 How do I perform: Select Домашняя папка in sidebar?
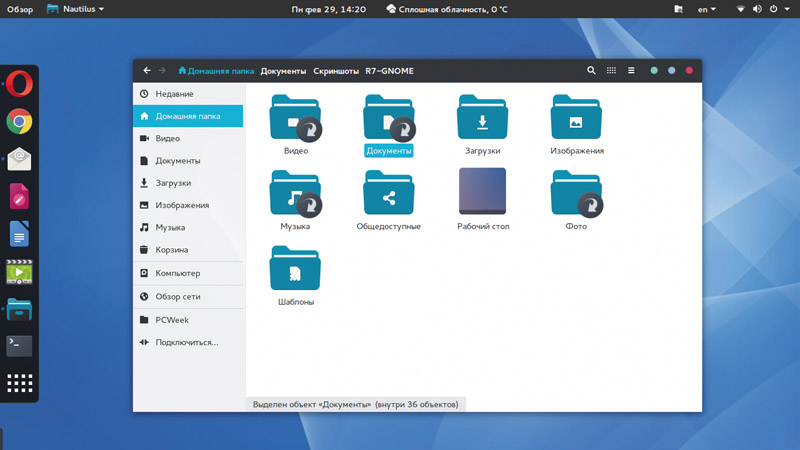(x=188, y=116)
